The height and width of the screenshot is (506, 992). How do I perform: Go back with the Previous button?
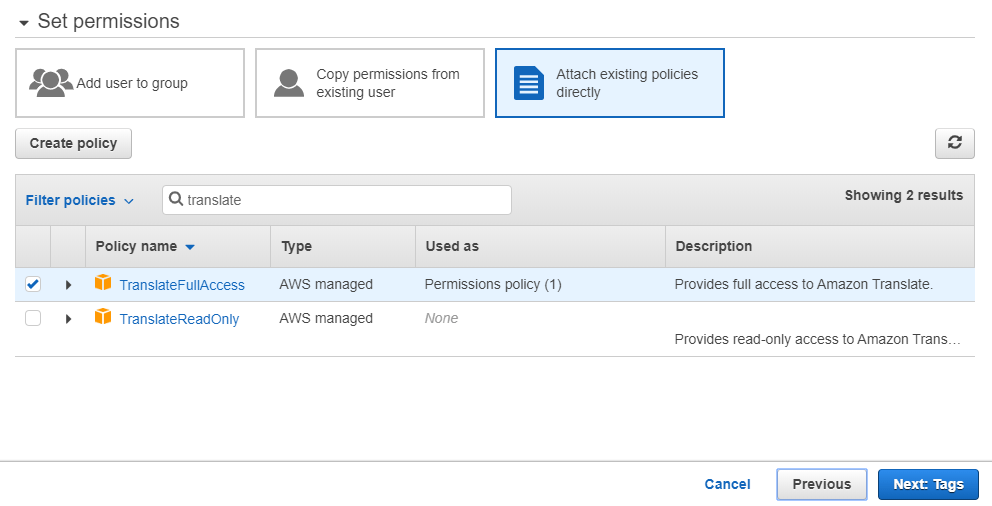[821, 484]
